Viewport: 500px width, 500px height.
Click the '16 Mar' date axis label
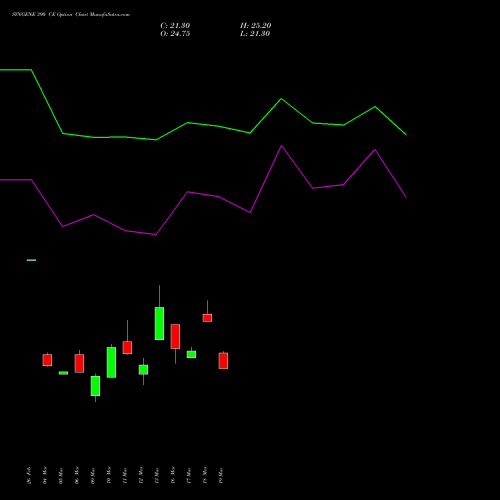(x=173, y=475)
